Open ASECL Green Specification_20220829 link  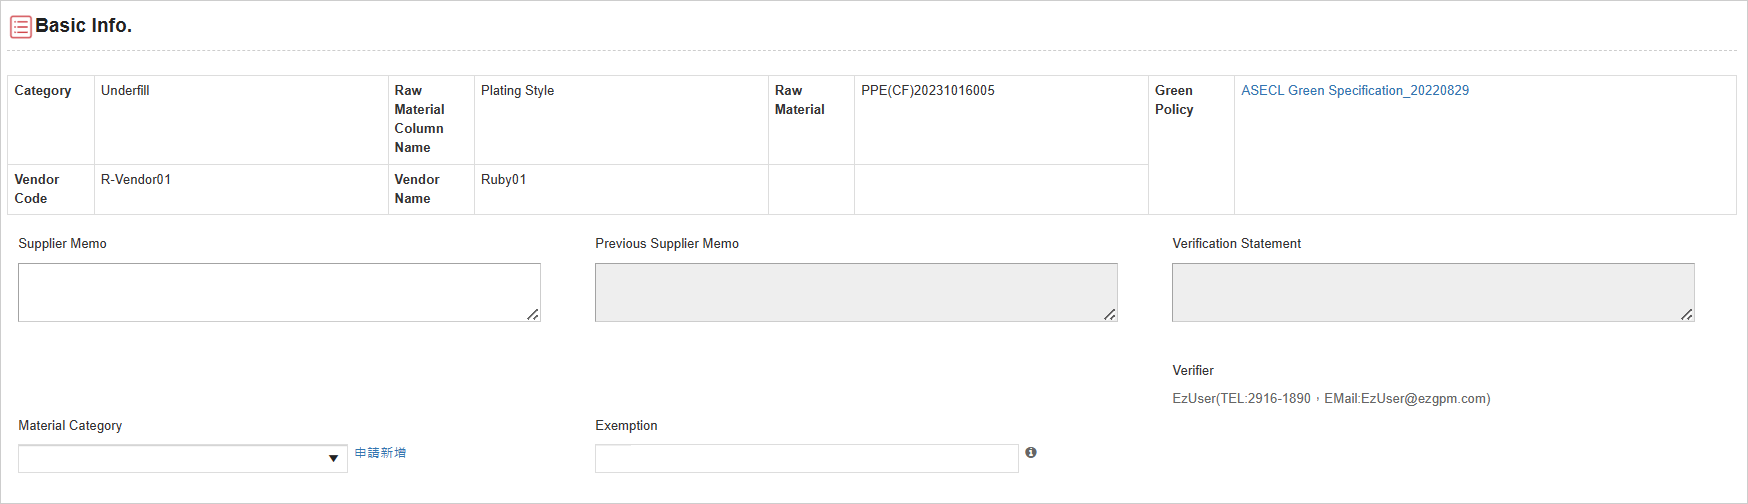pyautogui.click(x=1355, y=90)
